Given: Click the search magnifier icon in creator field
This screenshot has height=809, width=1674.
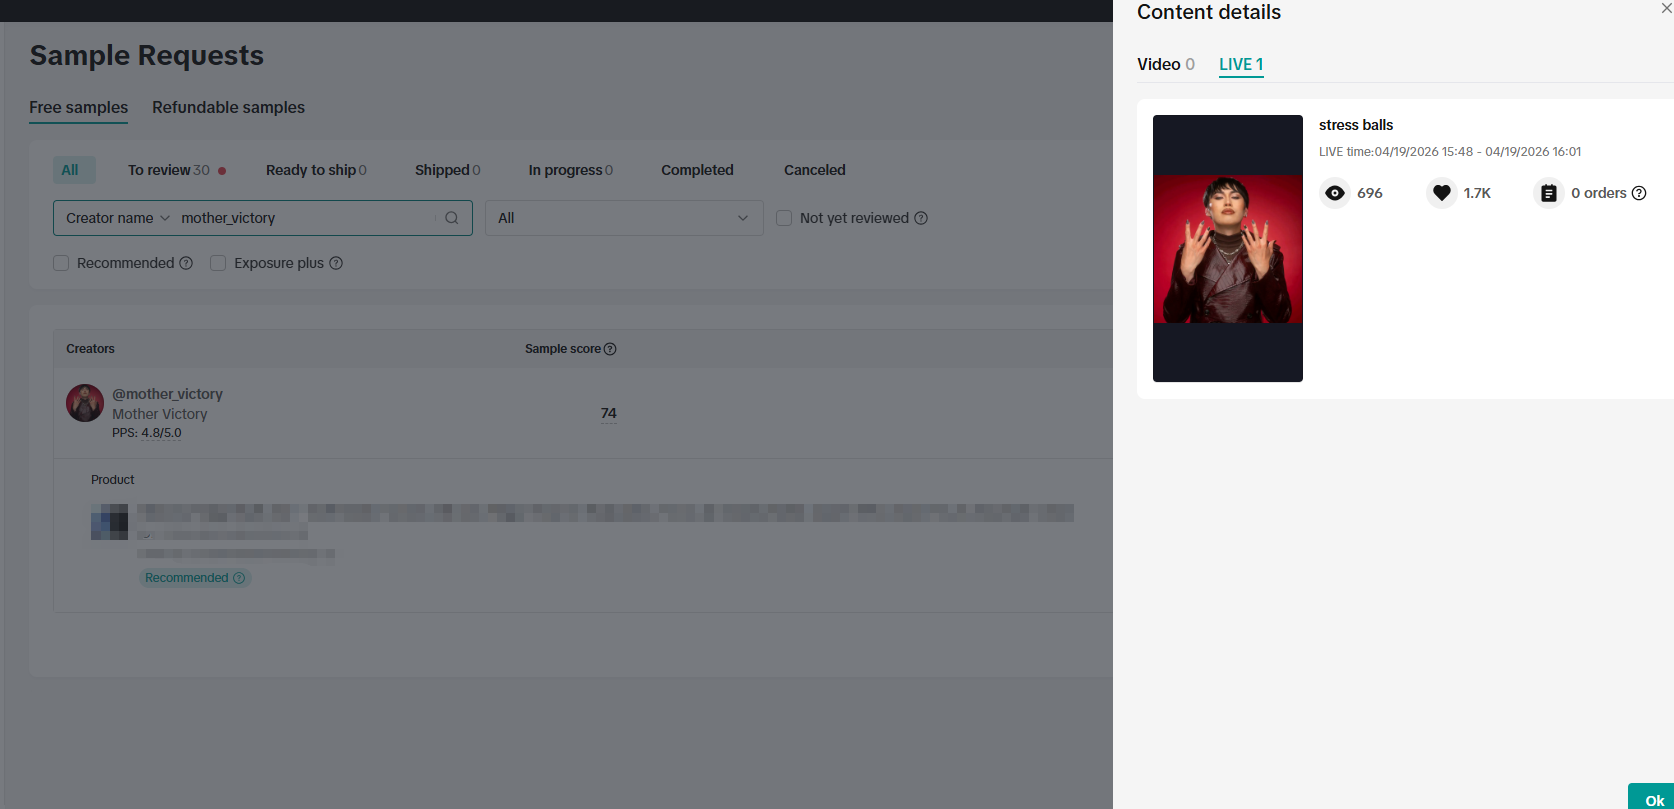Looking at the screenshot, I should tap(451, 218).
